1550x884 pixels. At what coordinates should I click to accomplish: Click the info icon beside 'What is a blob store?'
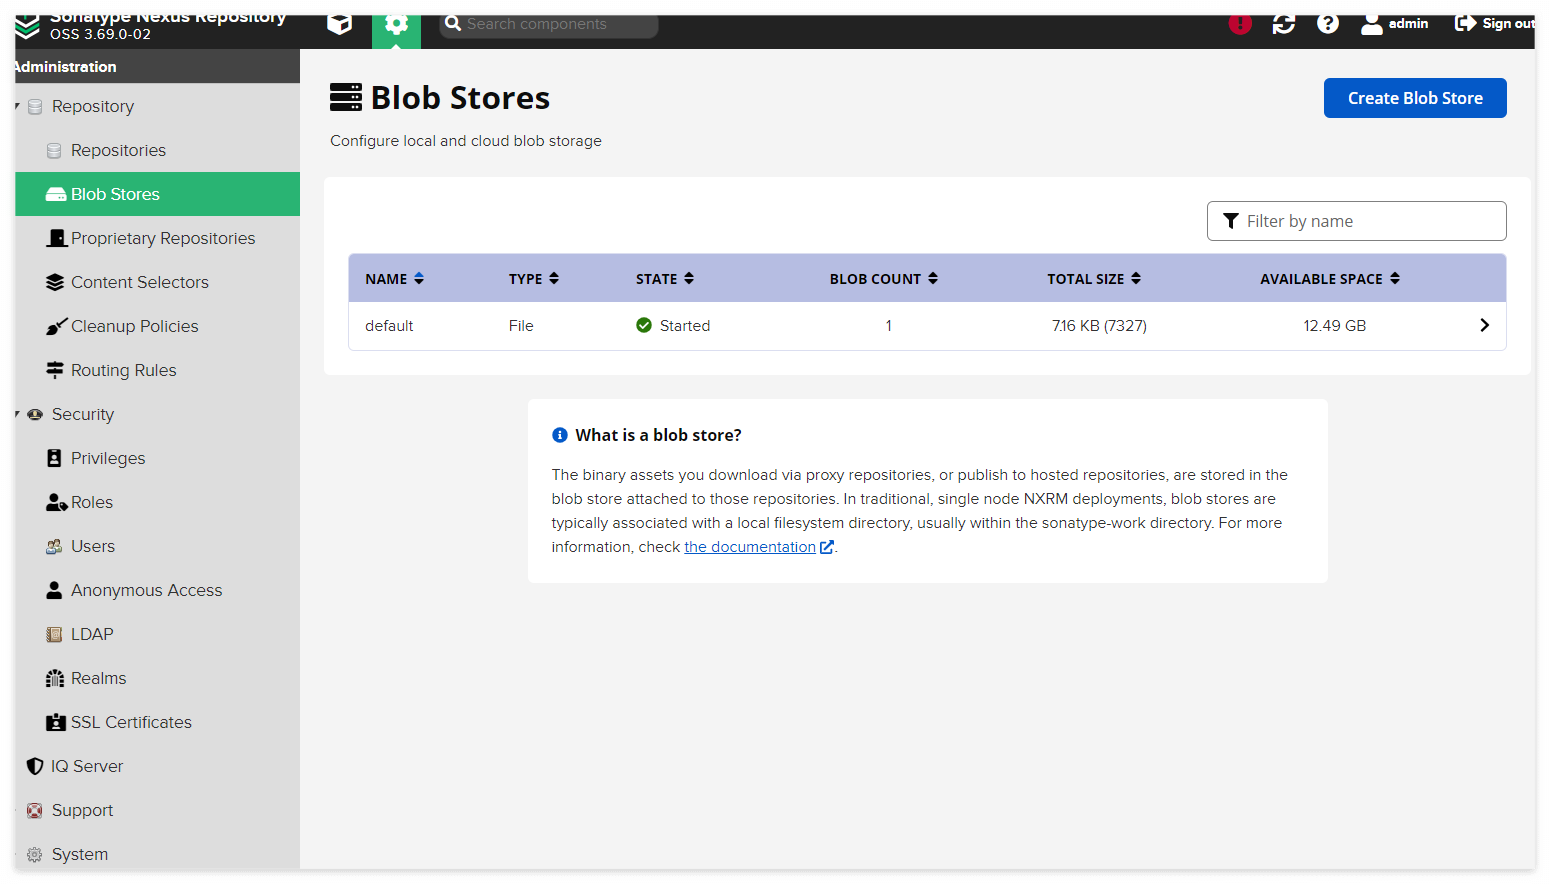tap(560, 435)
